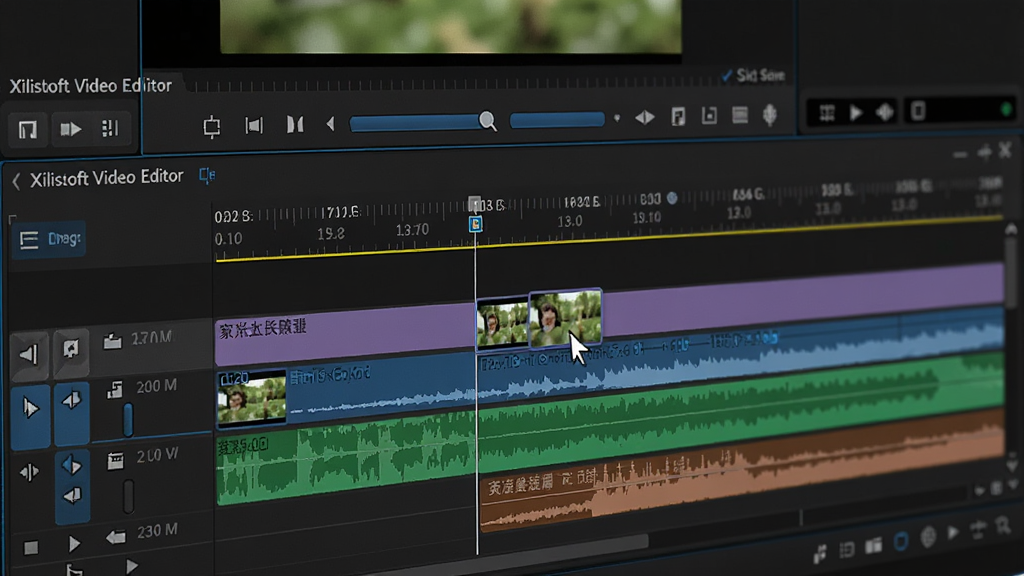This screenshot has height=576, width=1024.
Task: Click the folder icon beside 170 M track
Action: (x=112, y=341)
